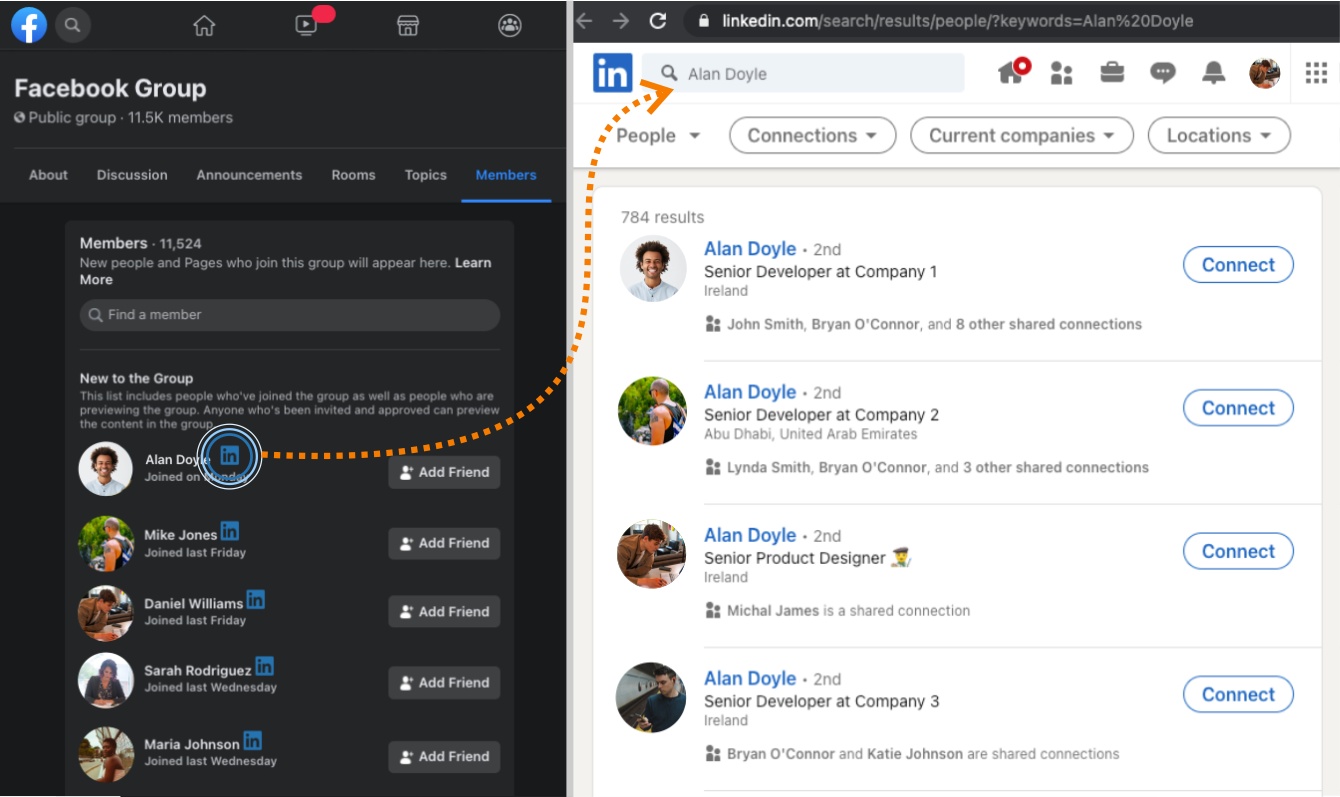Screen dimensions: 1340x797
Task: Open LinkedIn Home icon with notification
Action: (x=1012, y=72)
